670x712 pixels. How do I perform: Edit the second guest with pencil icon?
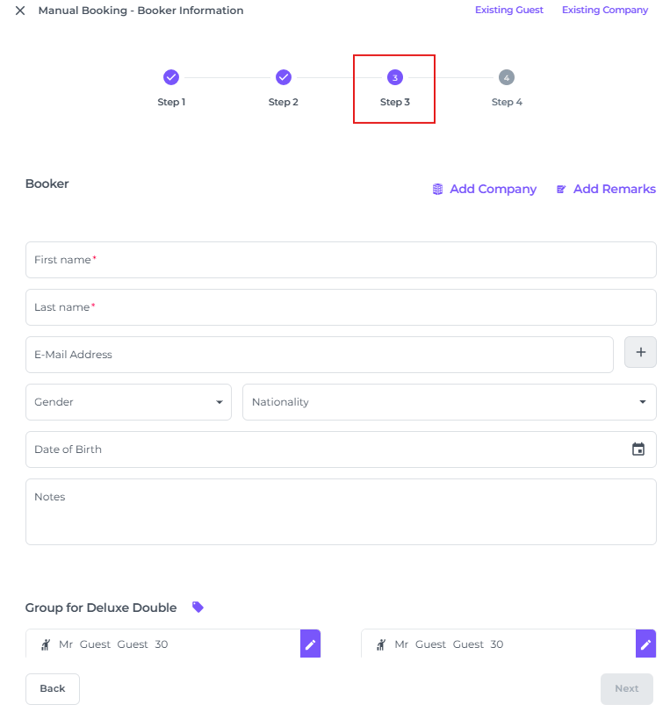(646, 644)
